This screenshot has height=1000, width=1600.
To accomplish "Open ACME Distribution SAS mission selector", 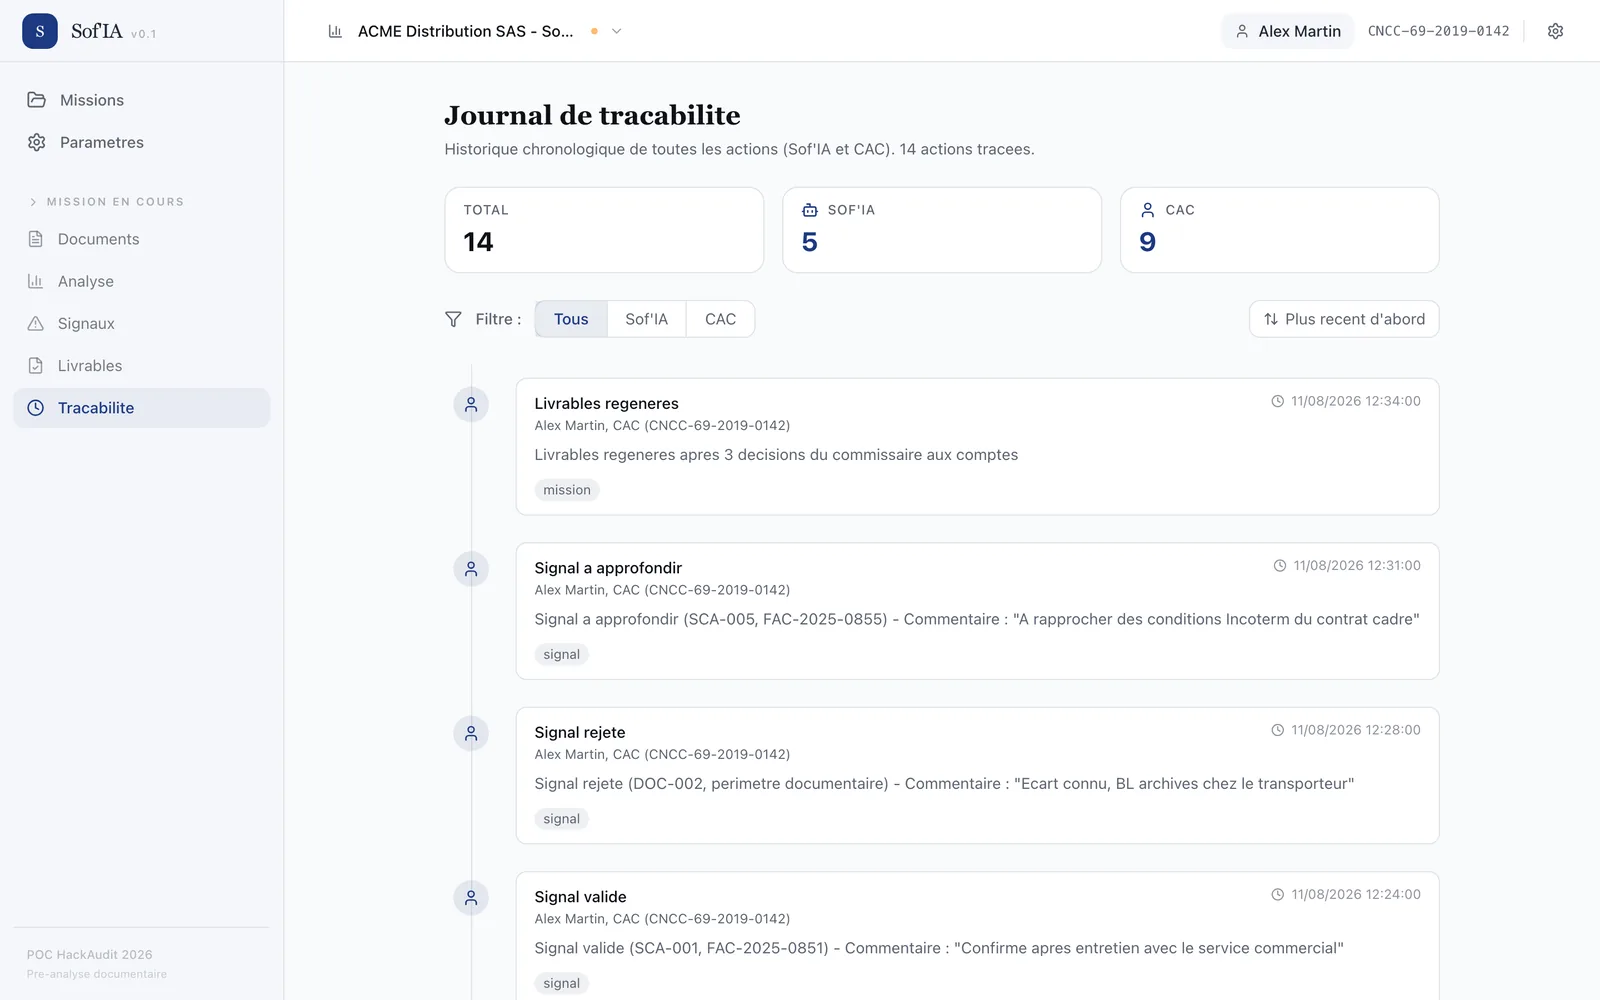I will click(x=475, y=31).
